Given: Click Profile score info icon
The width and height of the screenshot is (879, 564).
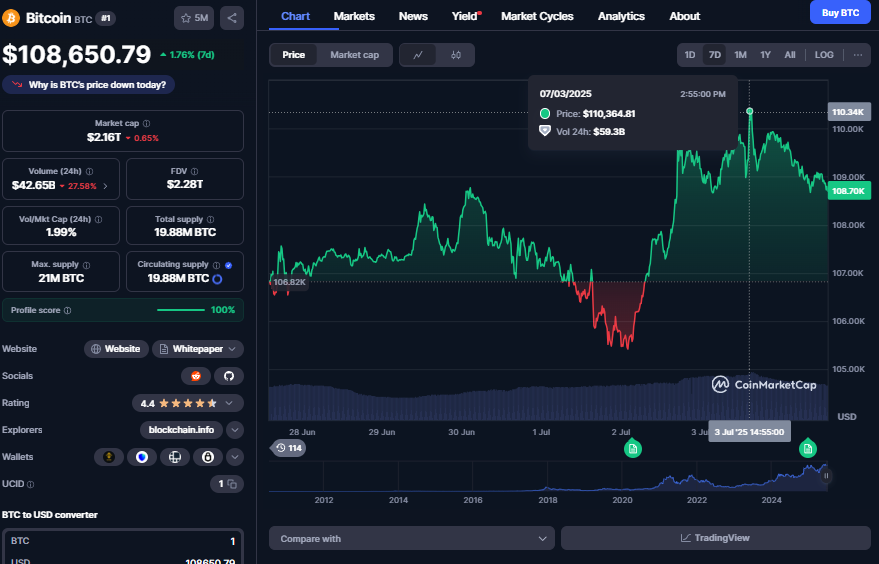Looking at the screenshot, I should 67,311.
